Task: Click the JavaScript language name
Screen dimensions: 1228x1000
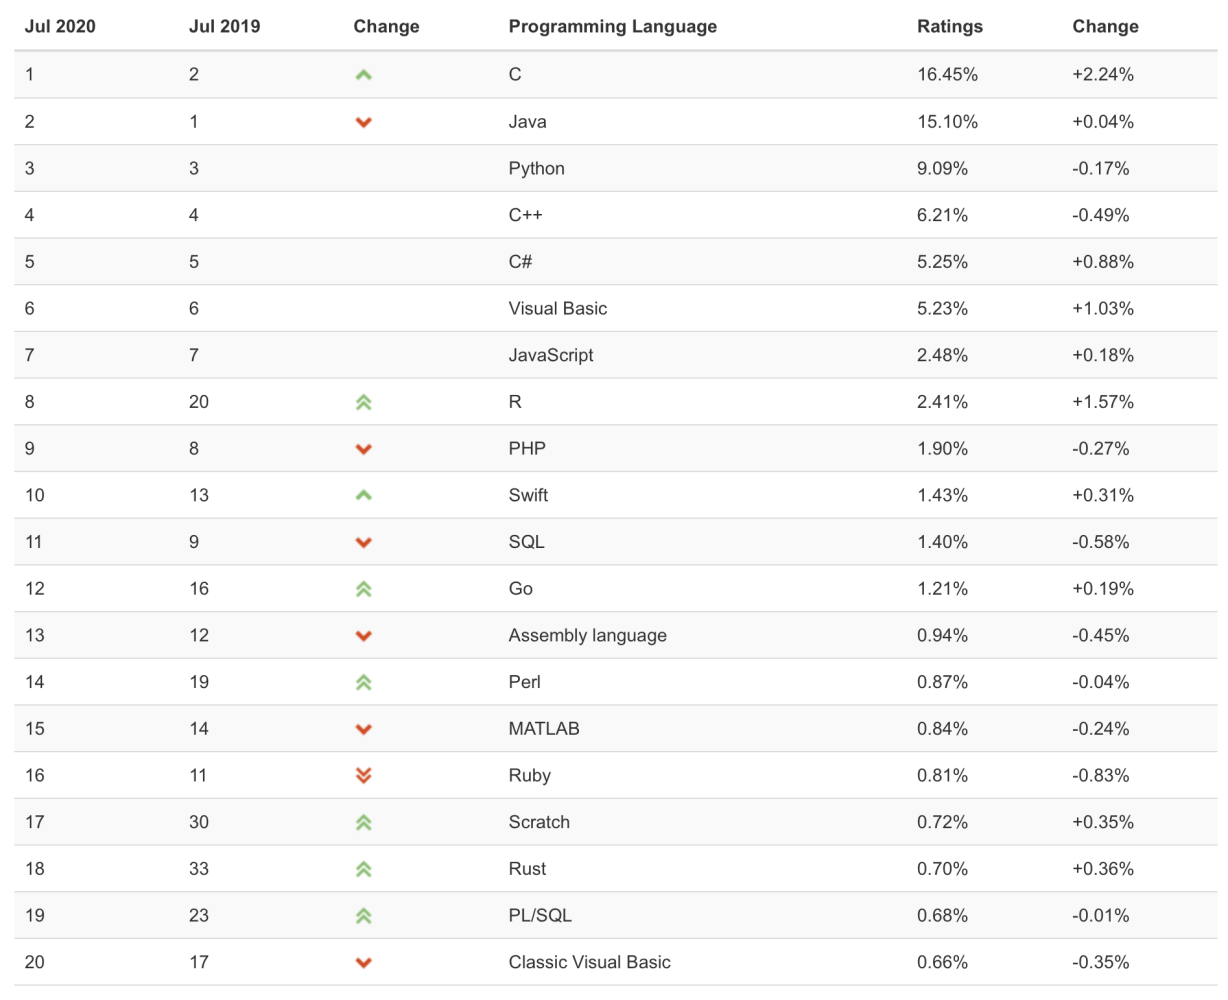Action: click(x=550, y=355)
